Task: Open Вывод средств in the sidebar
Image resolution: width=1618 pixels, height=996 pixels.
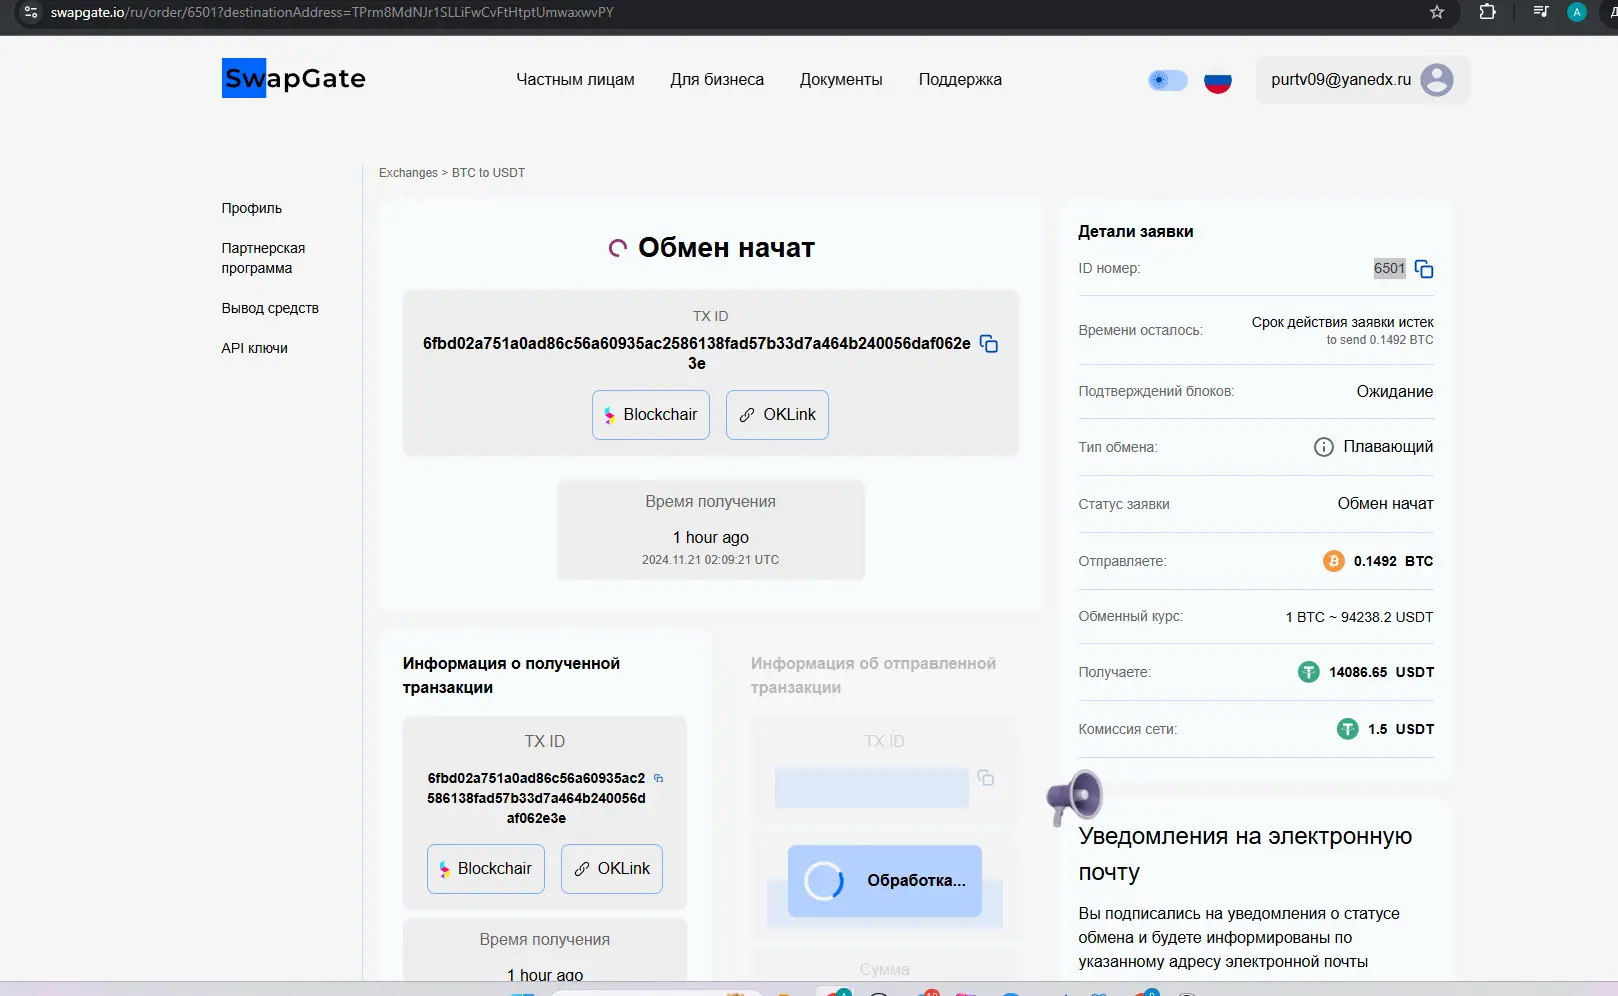Action: coord(270,308)
